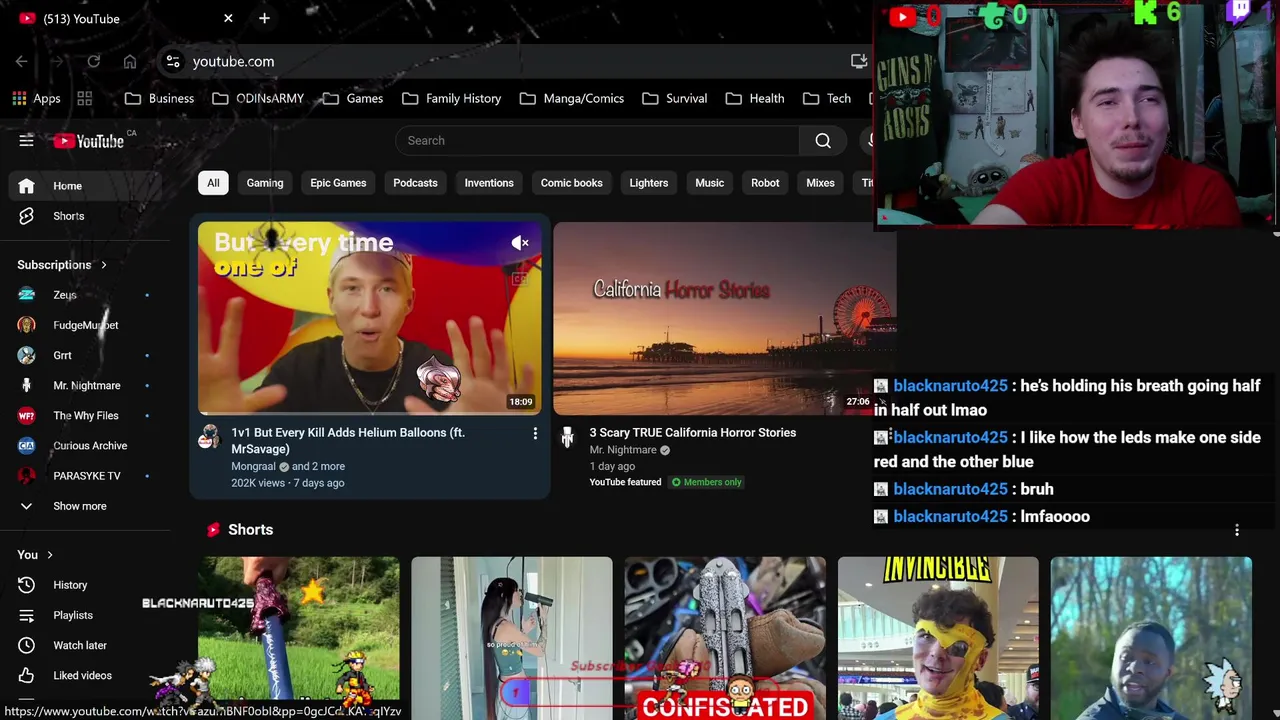This screenshot has width=1280, height=720.
Task: Play the CONFISCATED knife short
Action: pos(725,638)
